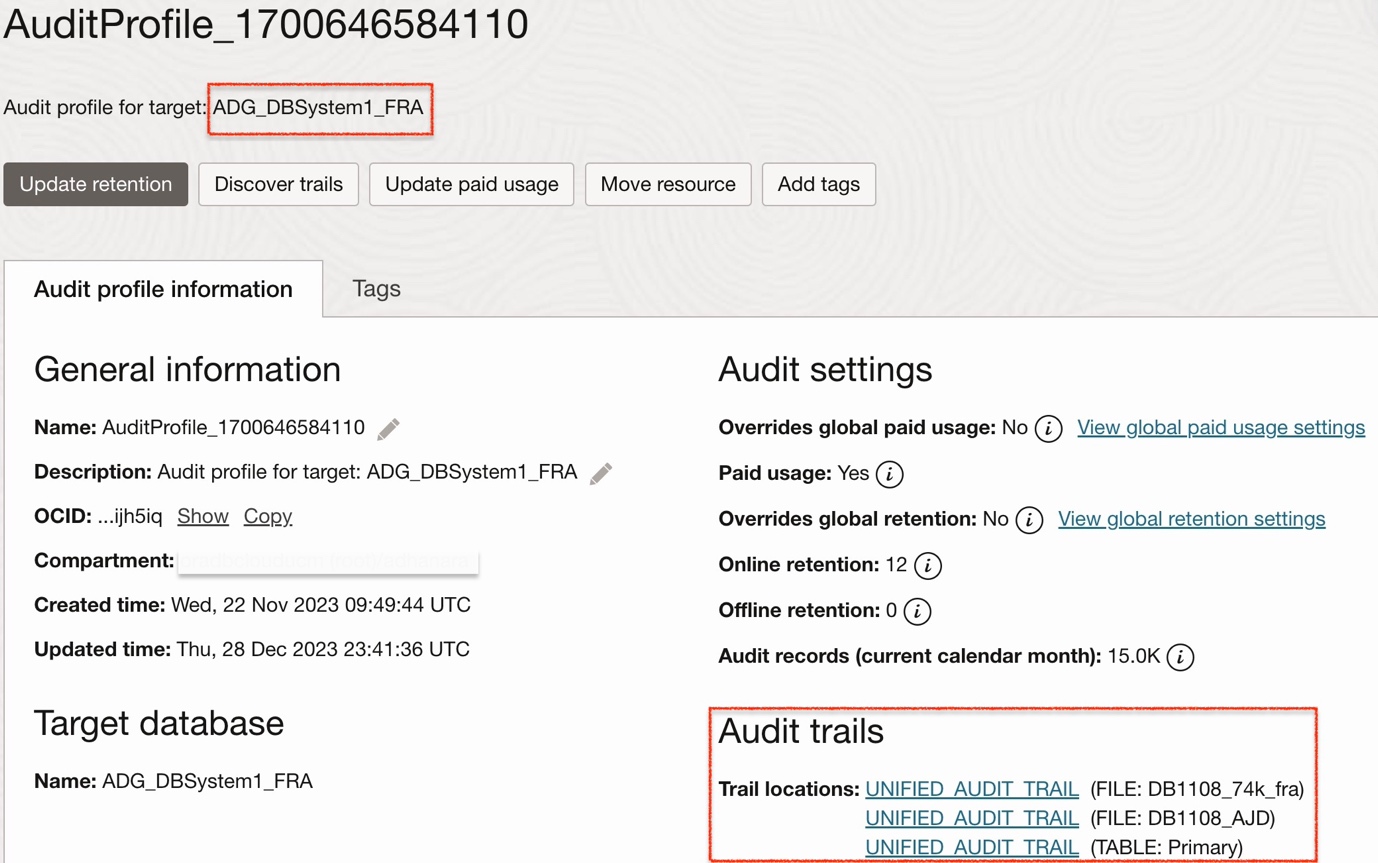Switch to the Tags tab
The width and height of the screenshot is (1378, 863).
pos(375,288)
